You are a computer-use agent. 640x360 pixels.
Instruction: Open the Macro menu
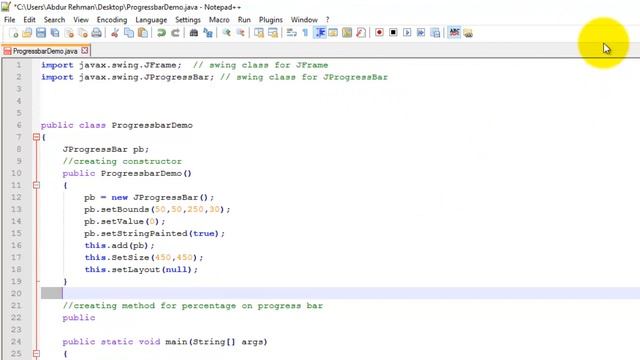click(x=219, y=20)
